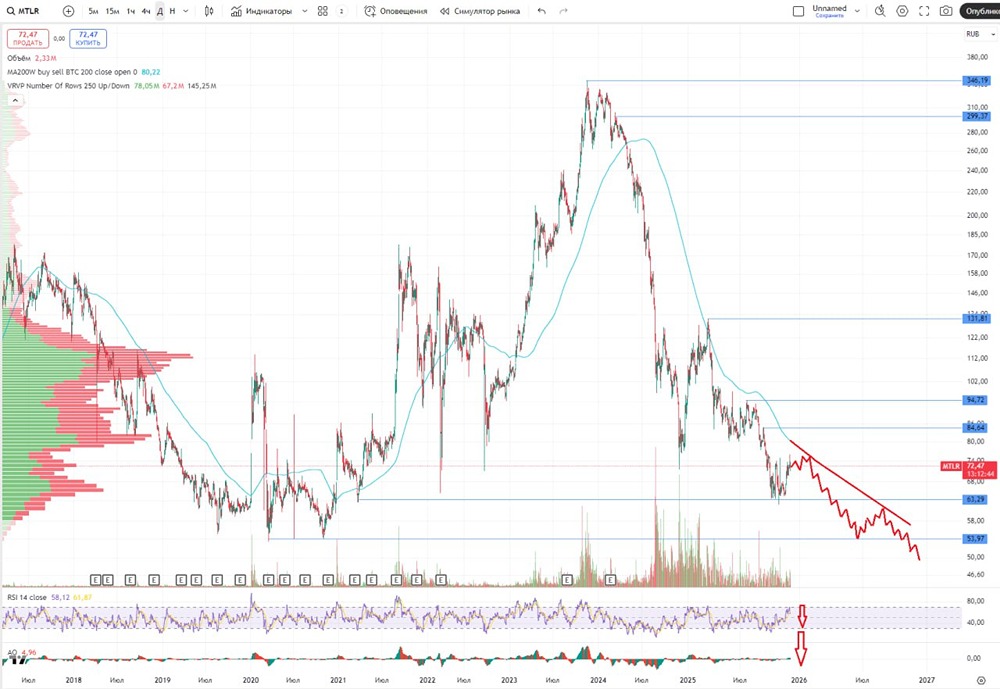
Task: Click the 94,72 price level label
Action: click(x=976, y=400)
